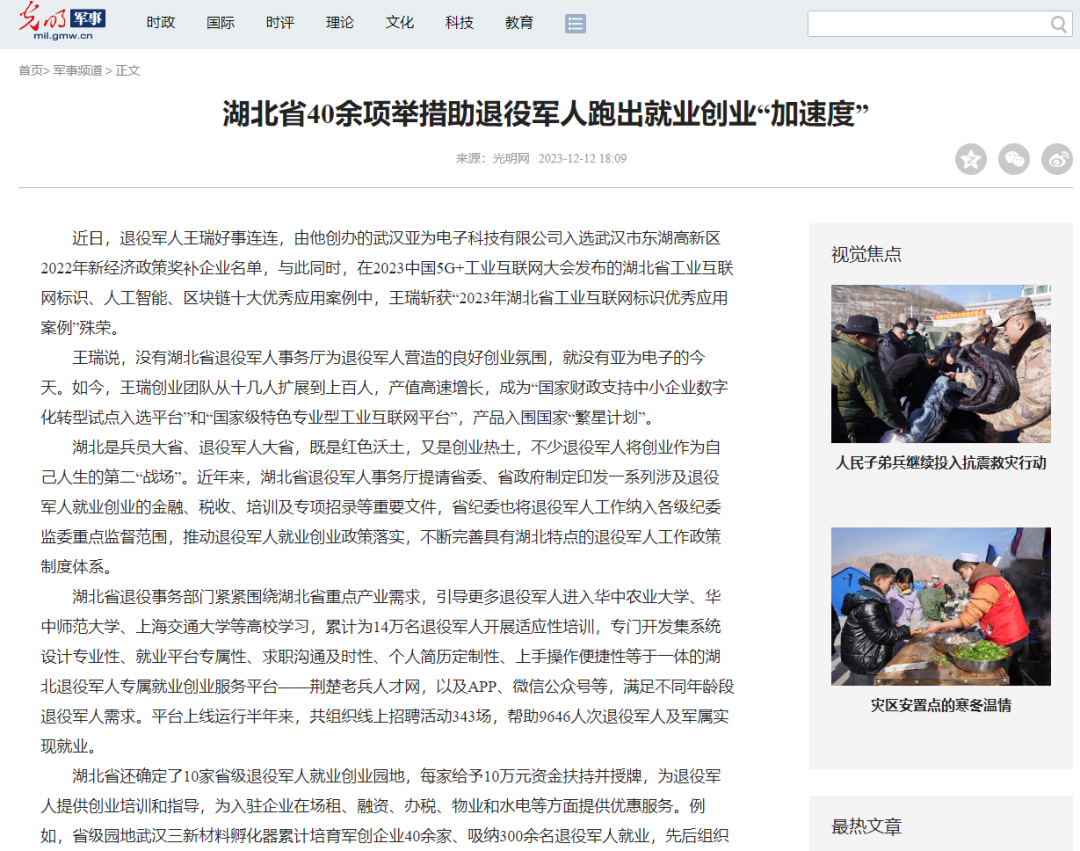
Task: Focus the search input box
Action: pyautogui.click(x=926, y=25)
